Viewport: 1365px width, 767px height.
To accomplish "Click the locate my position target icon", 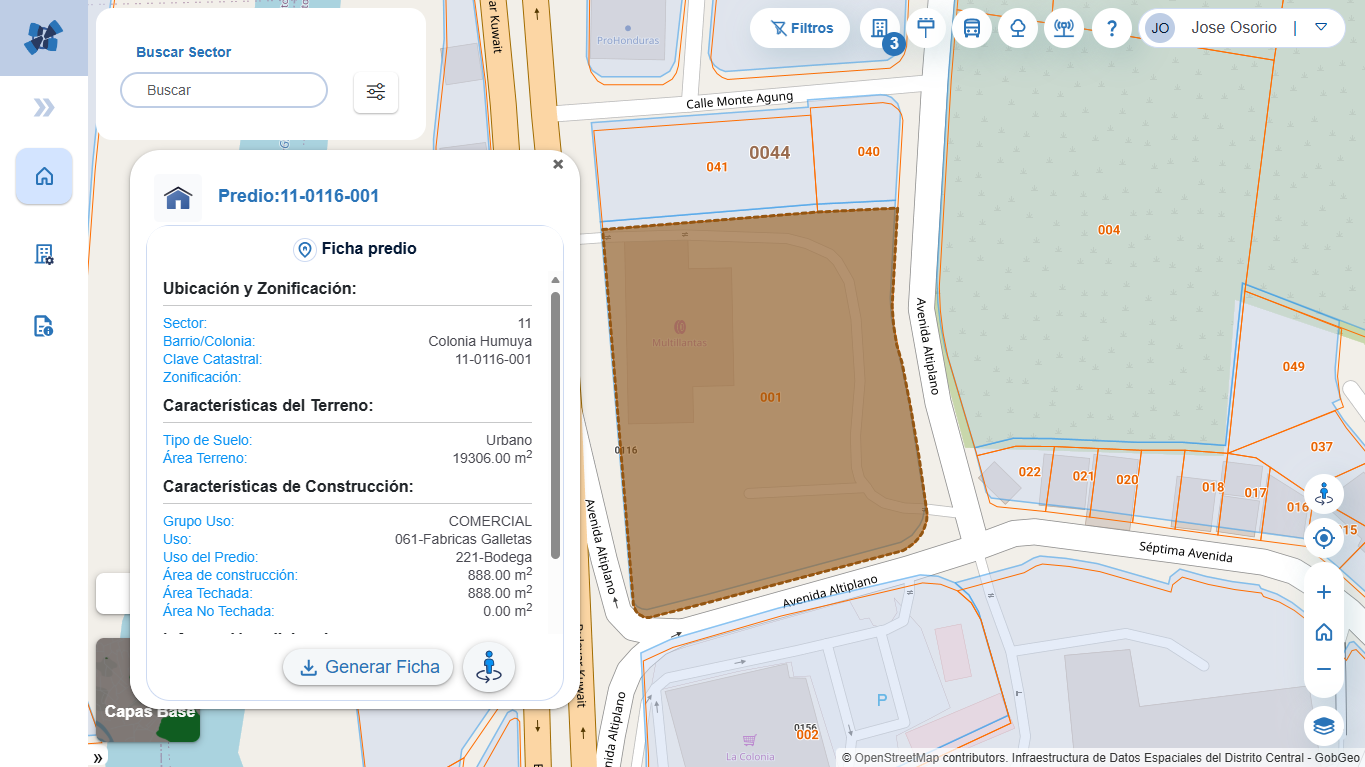I will point(1324,539).
